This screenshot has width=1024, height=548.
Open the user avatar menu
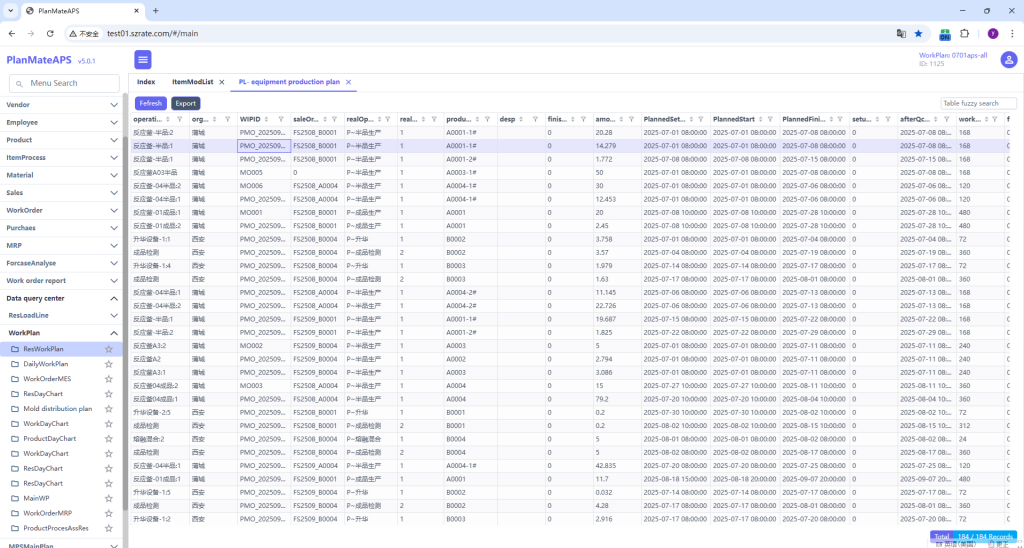tap(1009, 59)
